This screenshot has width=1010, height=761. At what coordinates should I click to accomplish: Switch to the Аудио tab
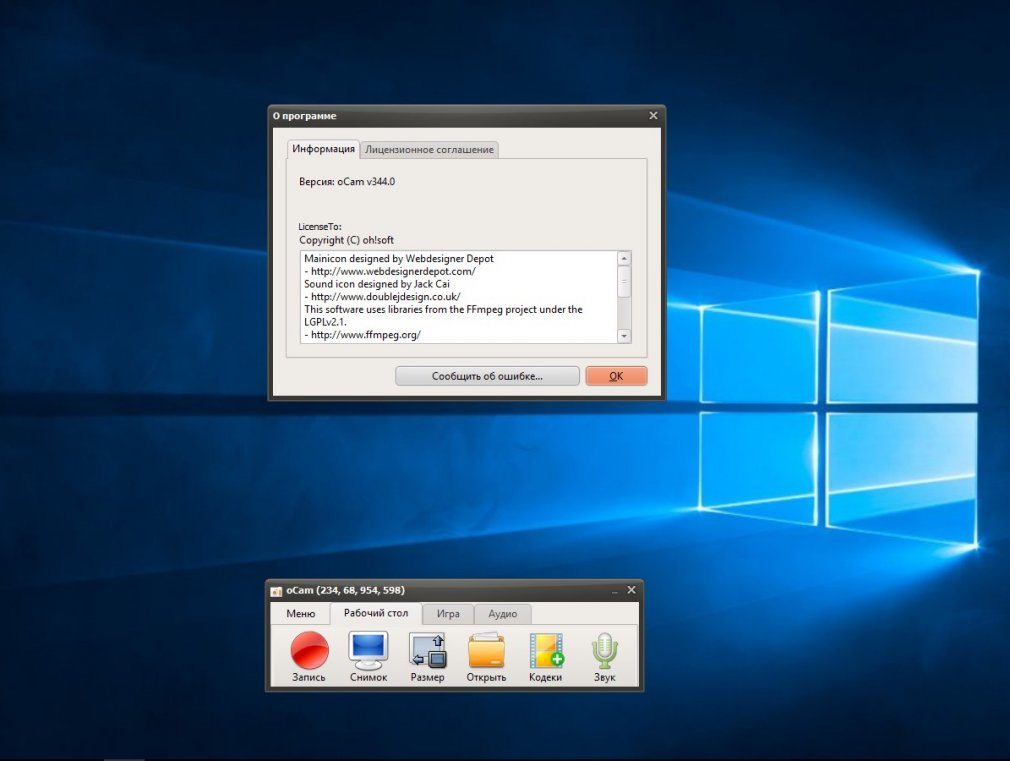coord(502,614)
